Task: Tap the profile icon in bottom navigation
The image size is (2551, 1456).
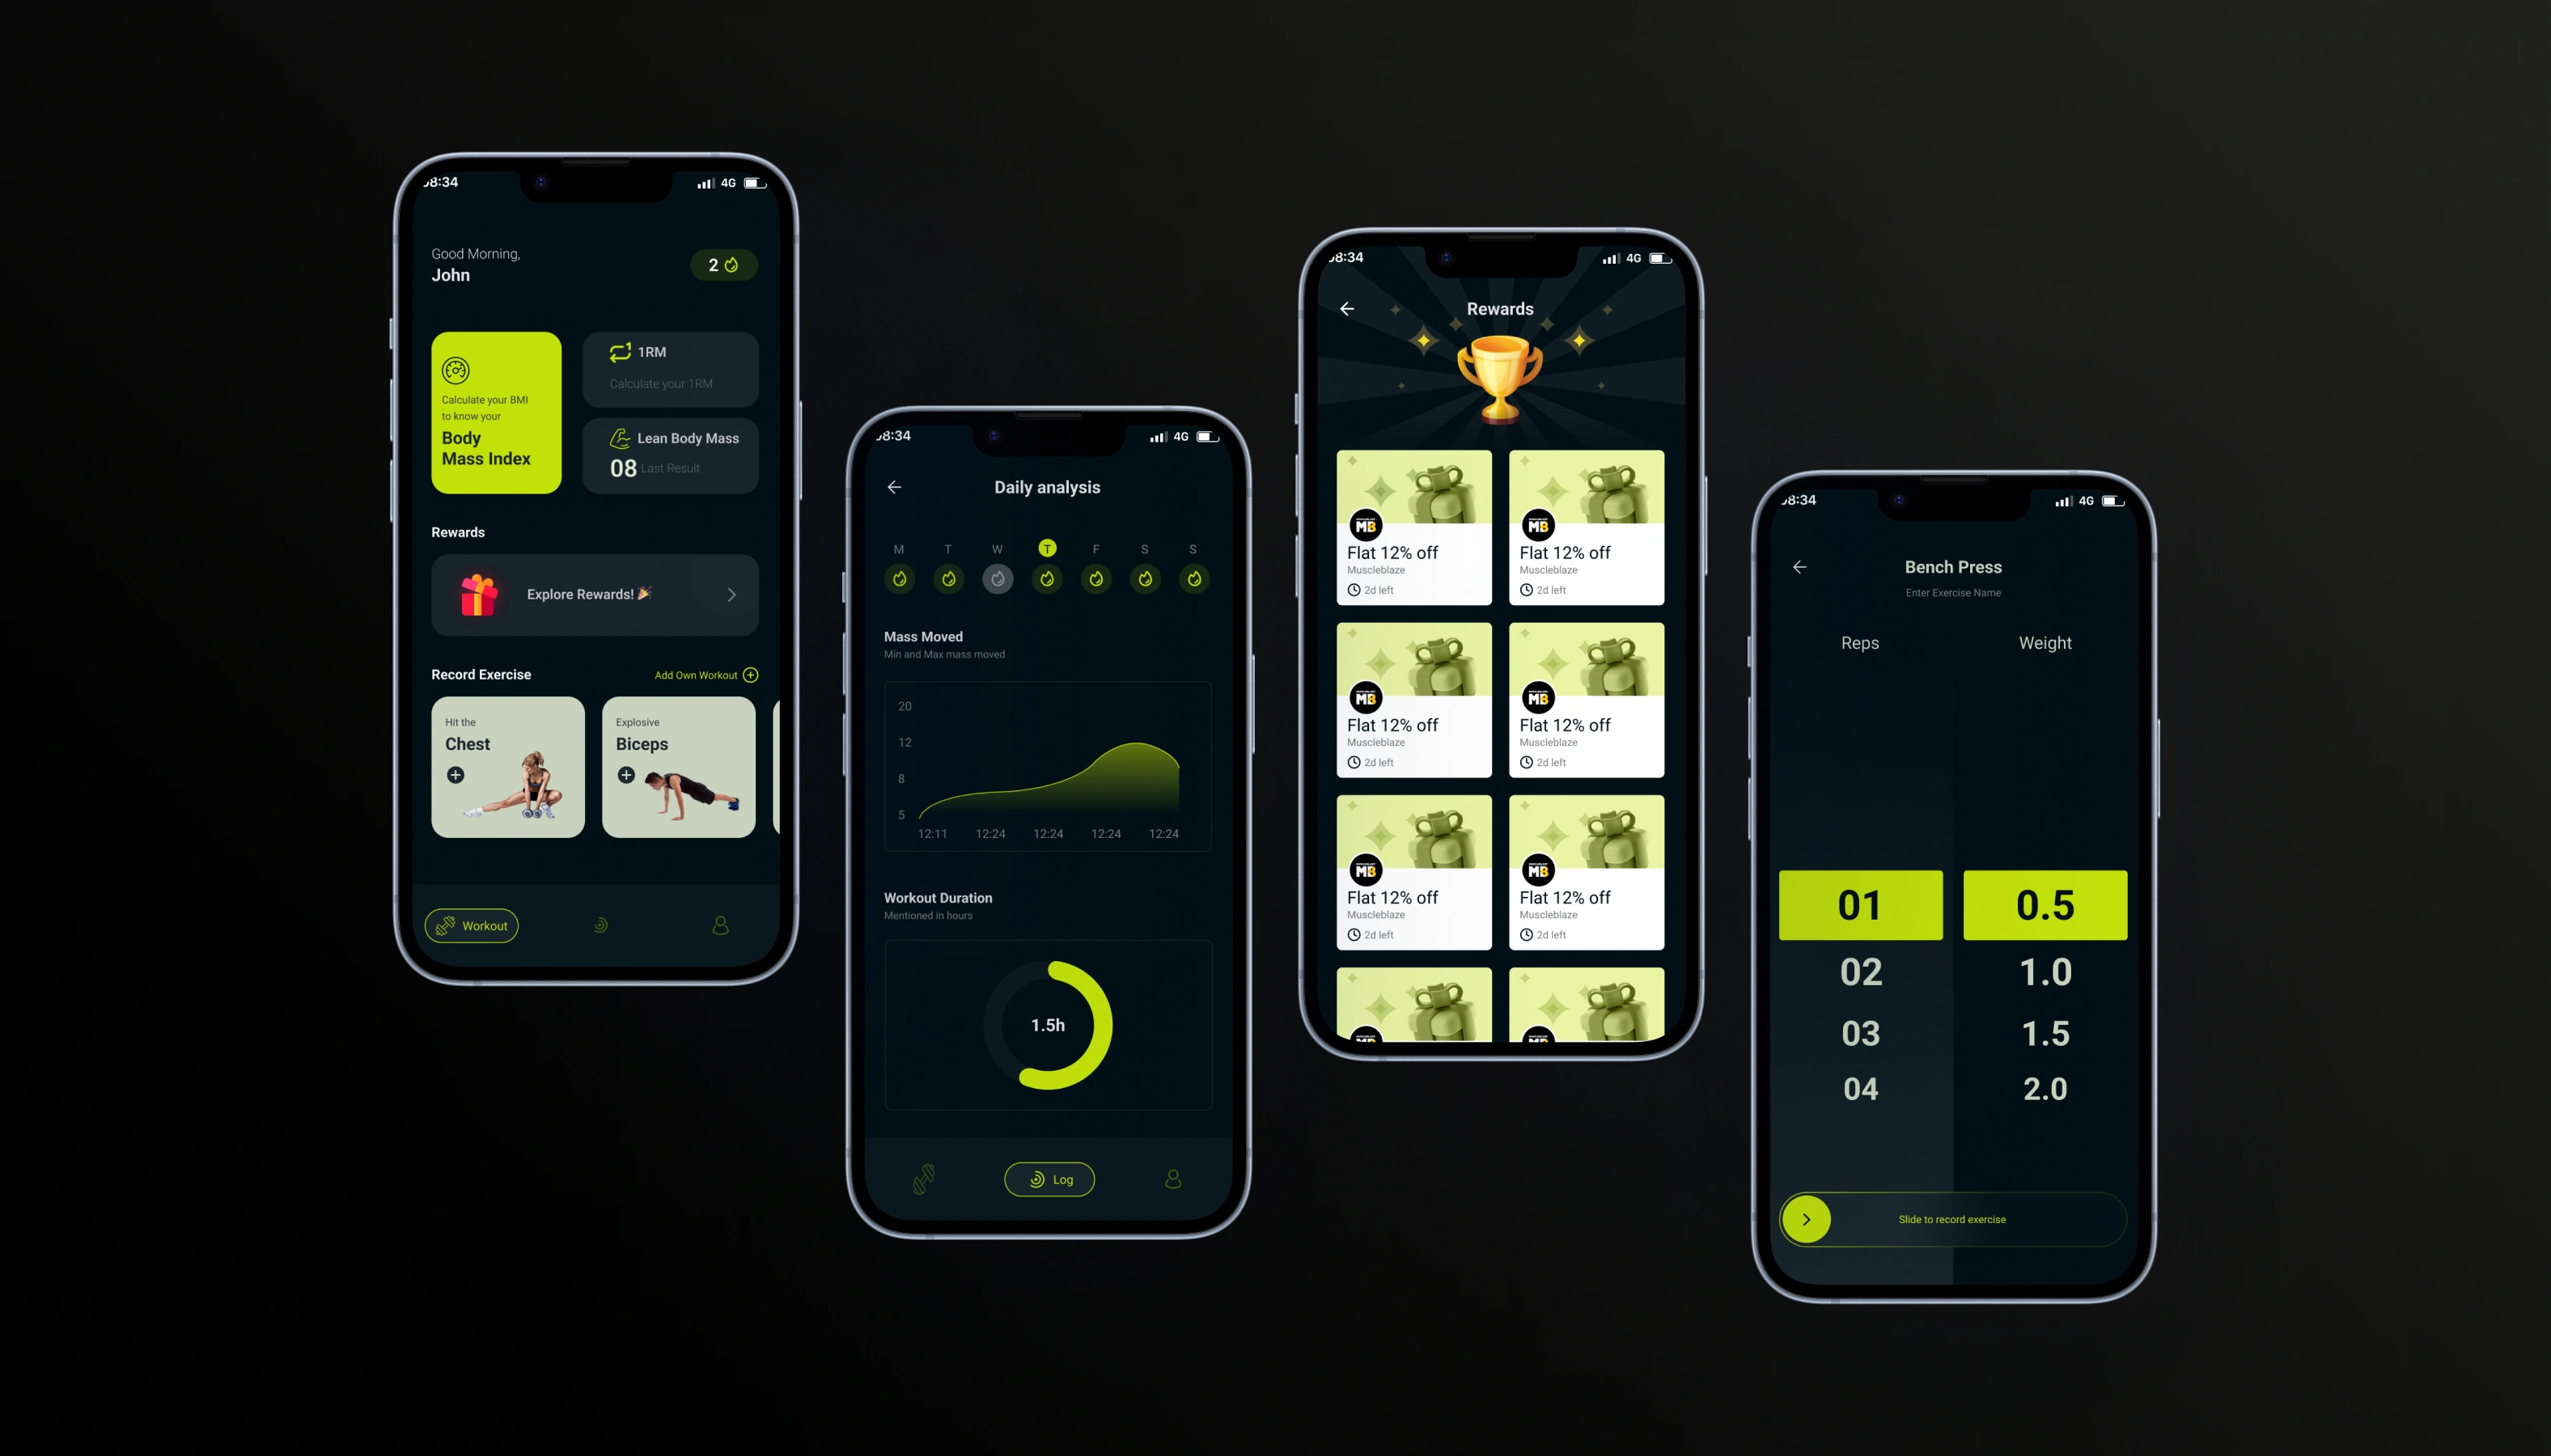Action: click(717, 925)
